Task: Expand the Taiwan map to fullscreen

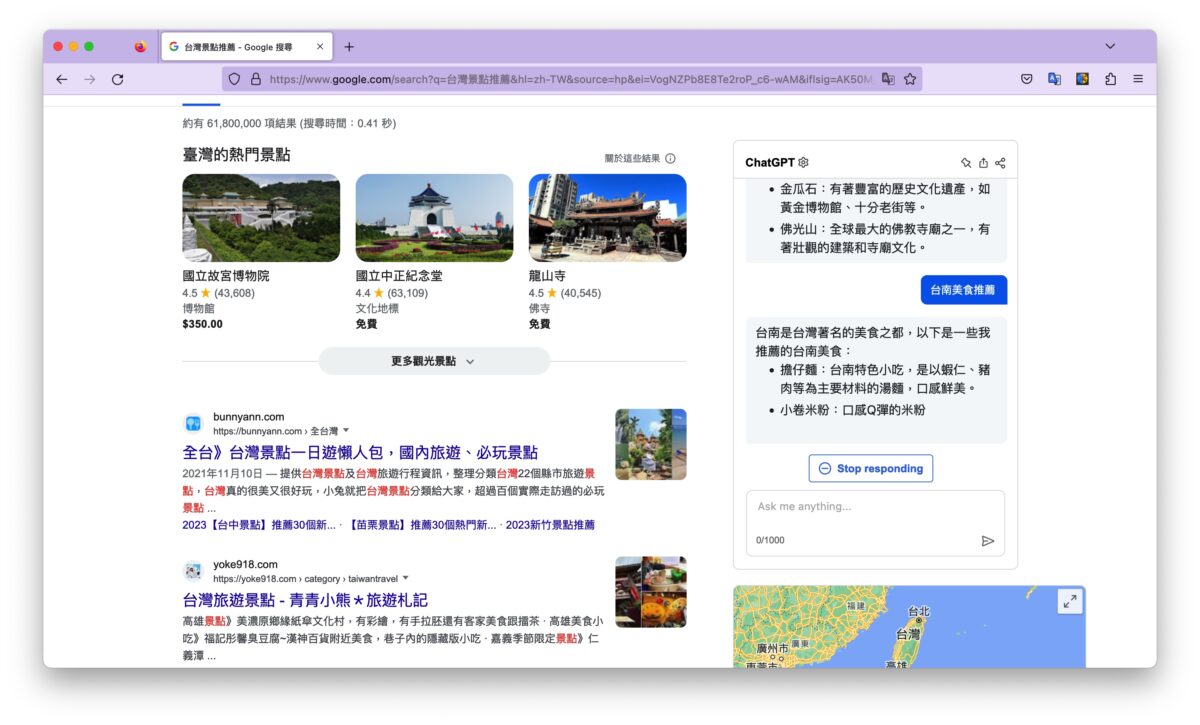Action: coord(1070,601)
